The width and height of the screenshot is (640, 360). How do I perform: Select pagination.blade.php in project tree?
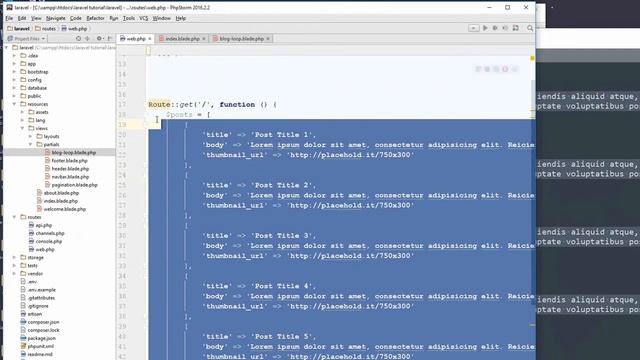coord(74,185)
